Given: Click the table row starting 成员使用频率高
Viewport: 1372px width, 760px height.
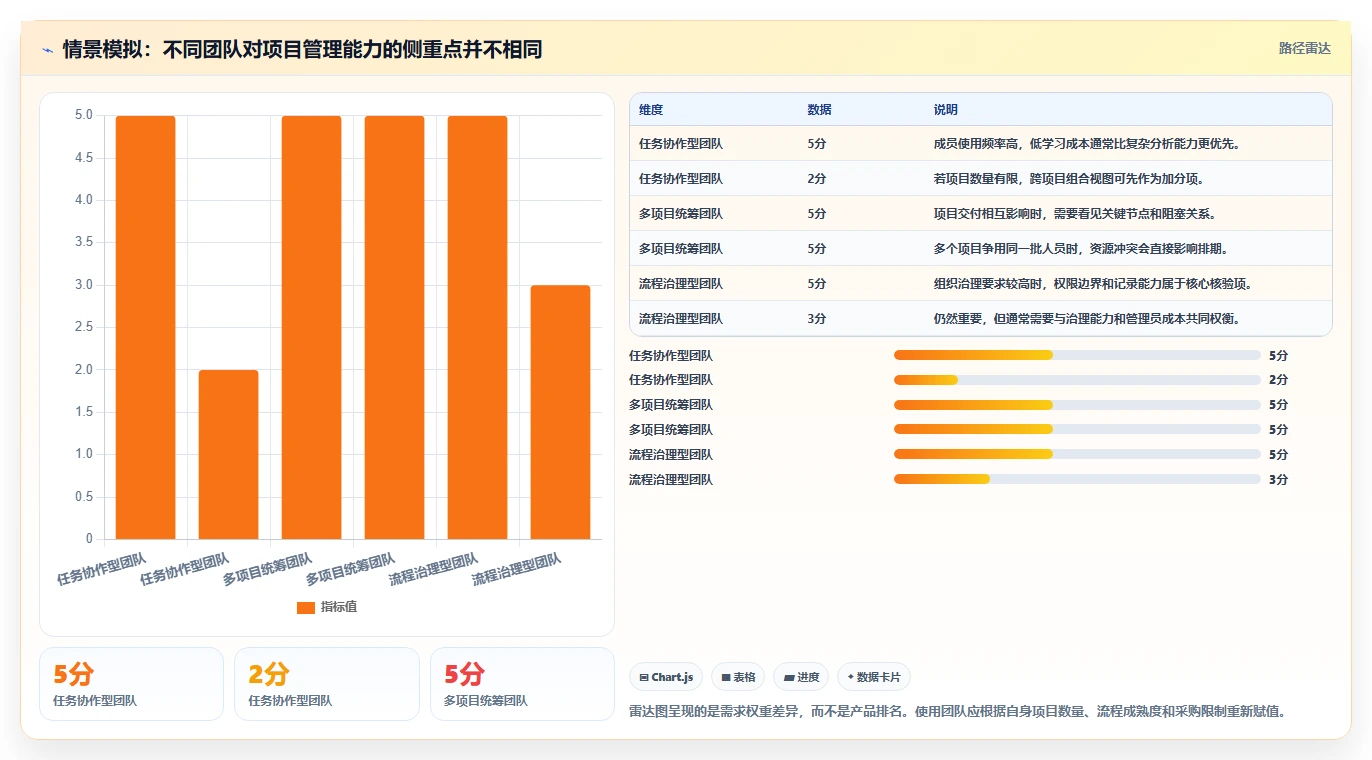Looking at the screenshot, I should (981, 144).
